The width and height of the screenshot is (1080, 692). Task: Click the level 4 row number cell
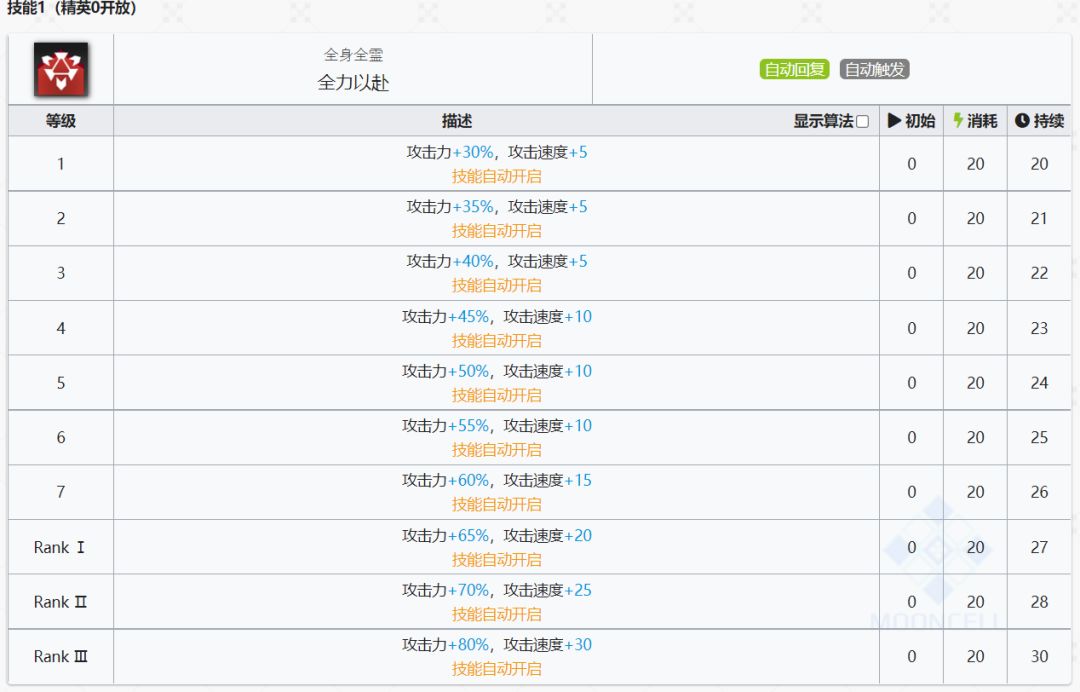(x=61, y=328)
